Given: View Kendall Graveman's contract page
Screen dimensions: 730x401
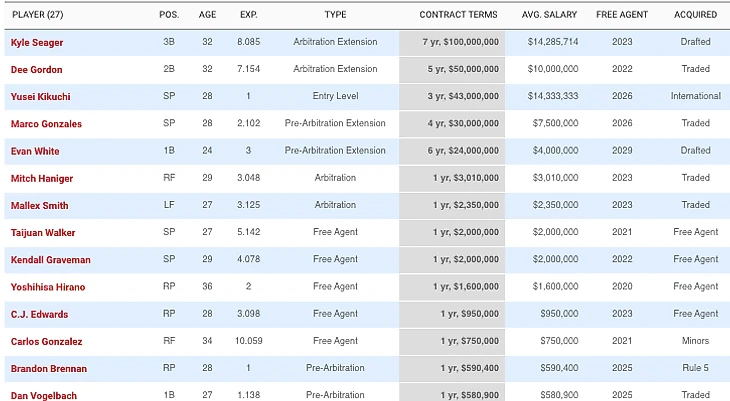Looking at the screenshot, I should (50, 260).
